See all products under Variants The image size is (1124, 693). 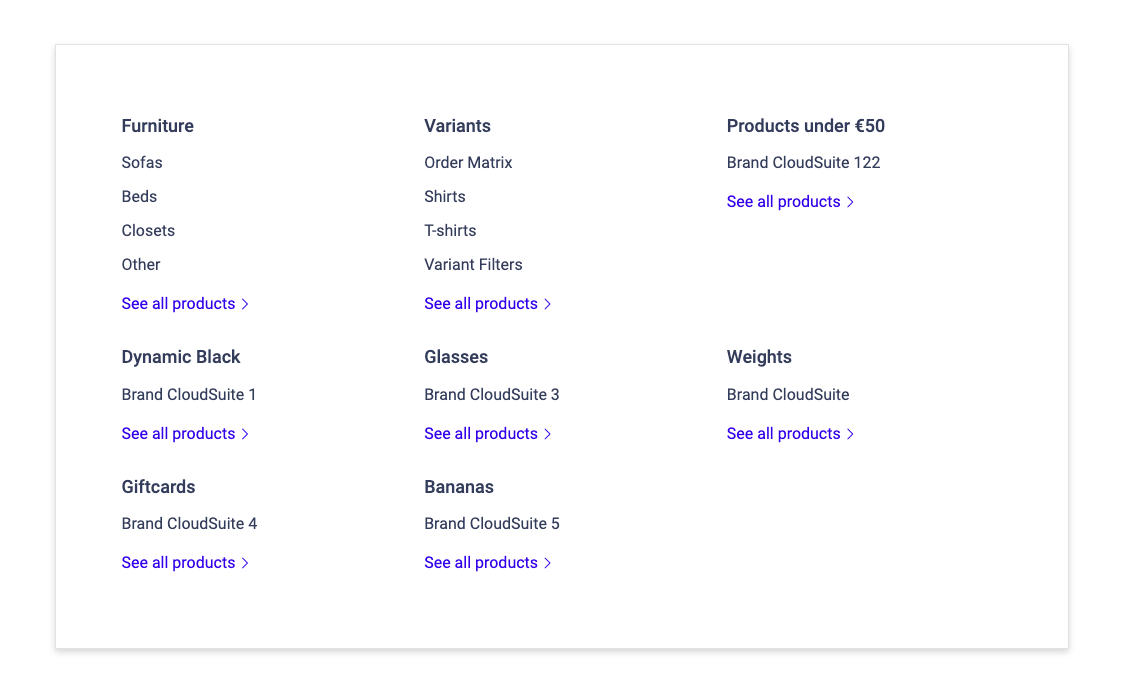(x=481, y=303)
